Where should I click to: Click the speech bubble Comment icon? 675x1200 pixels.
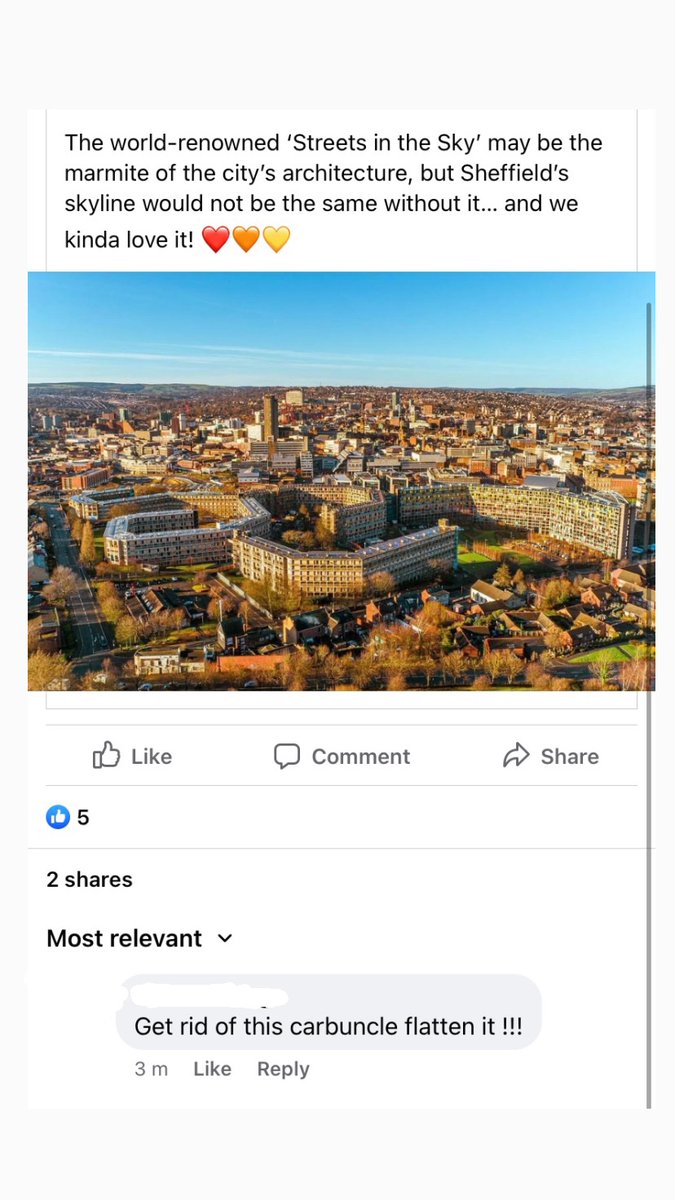coord(287,756)
